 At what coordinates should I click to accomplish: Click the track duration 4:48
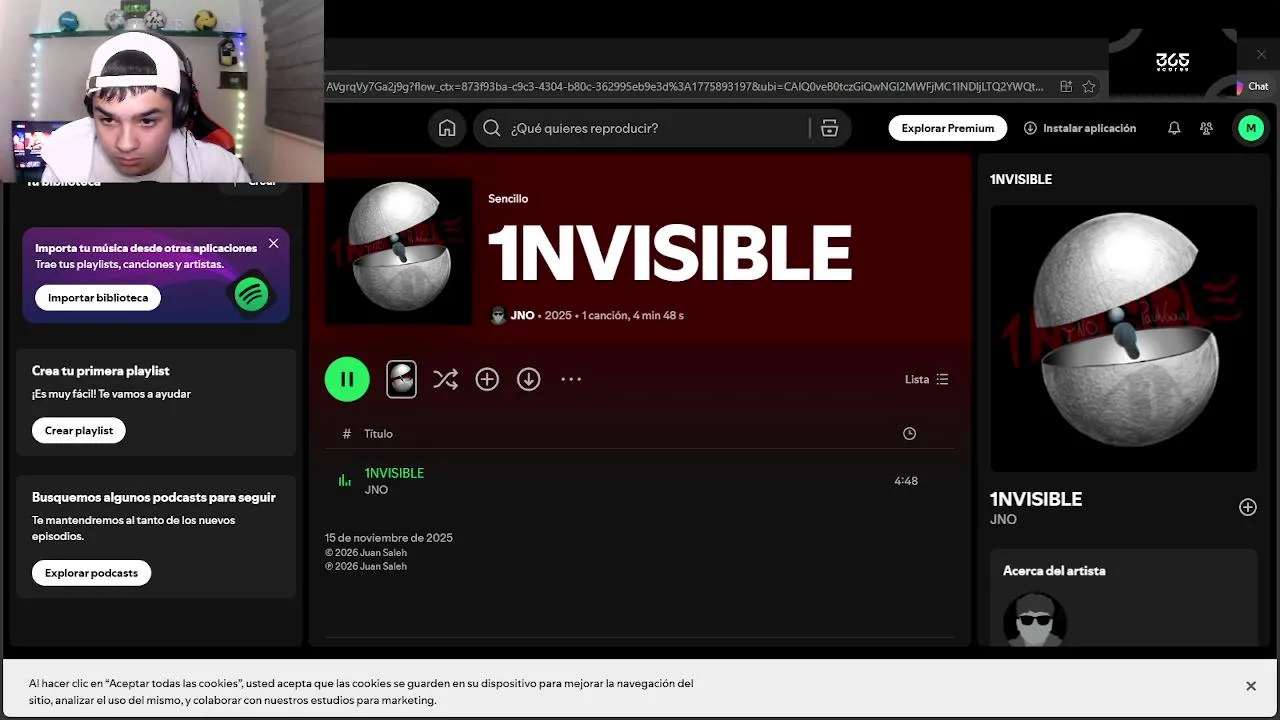click(x=906, y=481)
